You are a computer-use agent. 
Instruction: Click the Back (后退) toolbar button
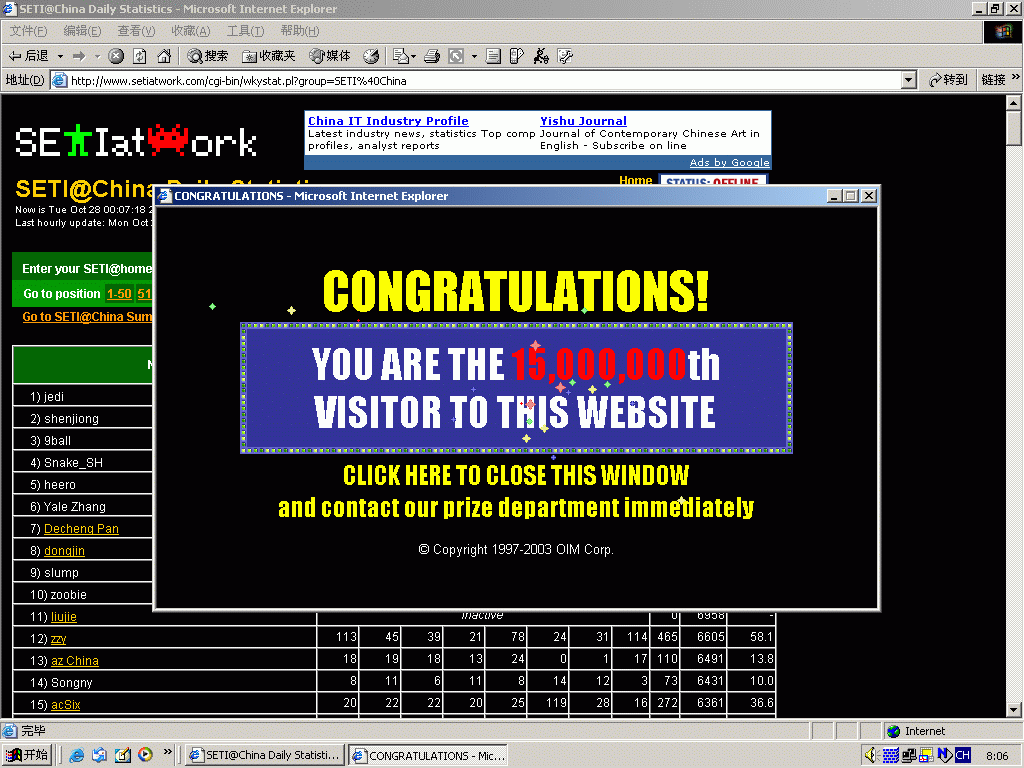click(x=28, y=56)
